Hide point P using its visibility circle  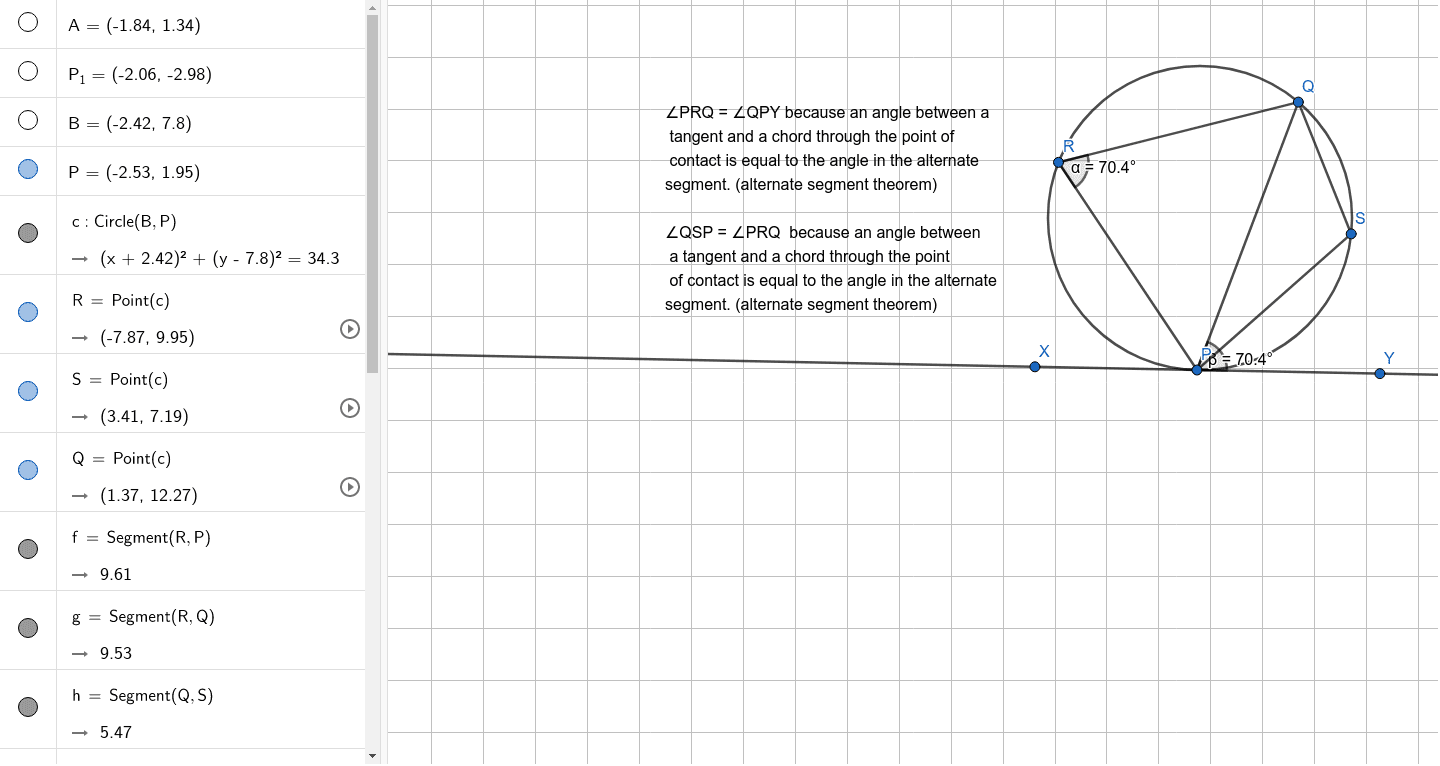(x=28, y=169)
